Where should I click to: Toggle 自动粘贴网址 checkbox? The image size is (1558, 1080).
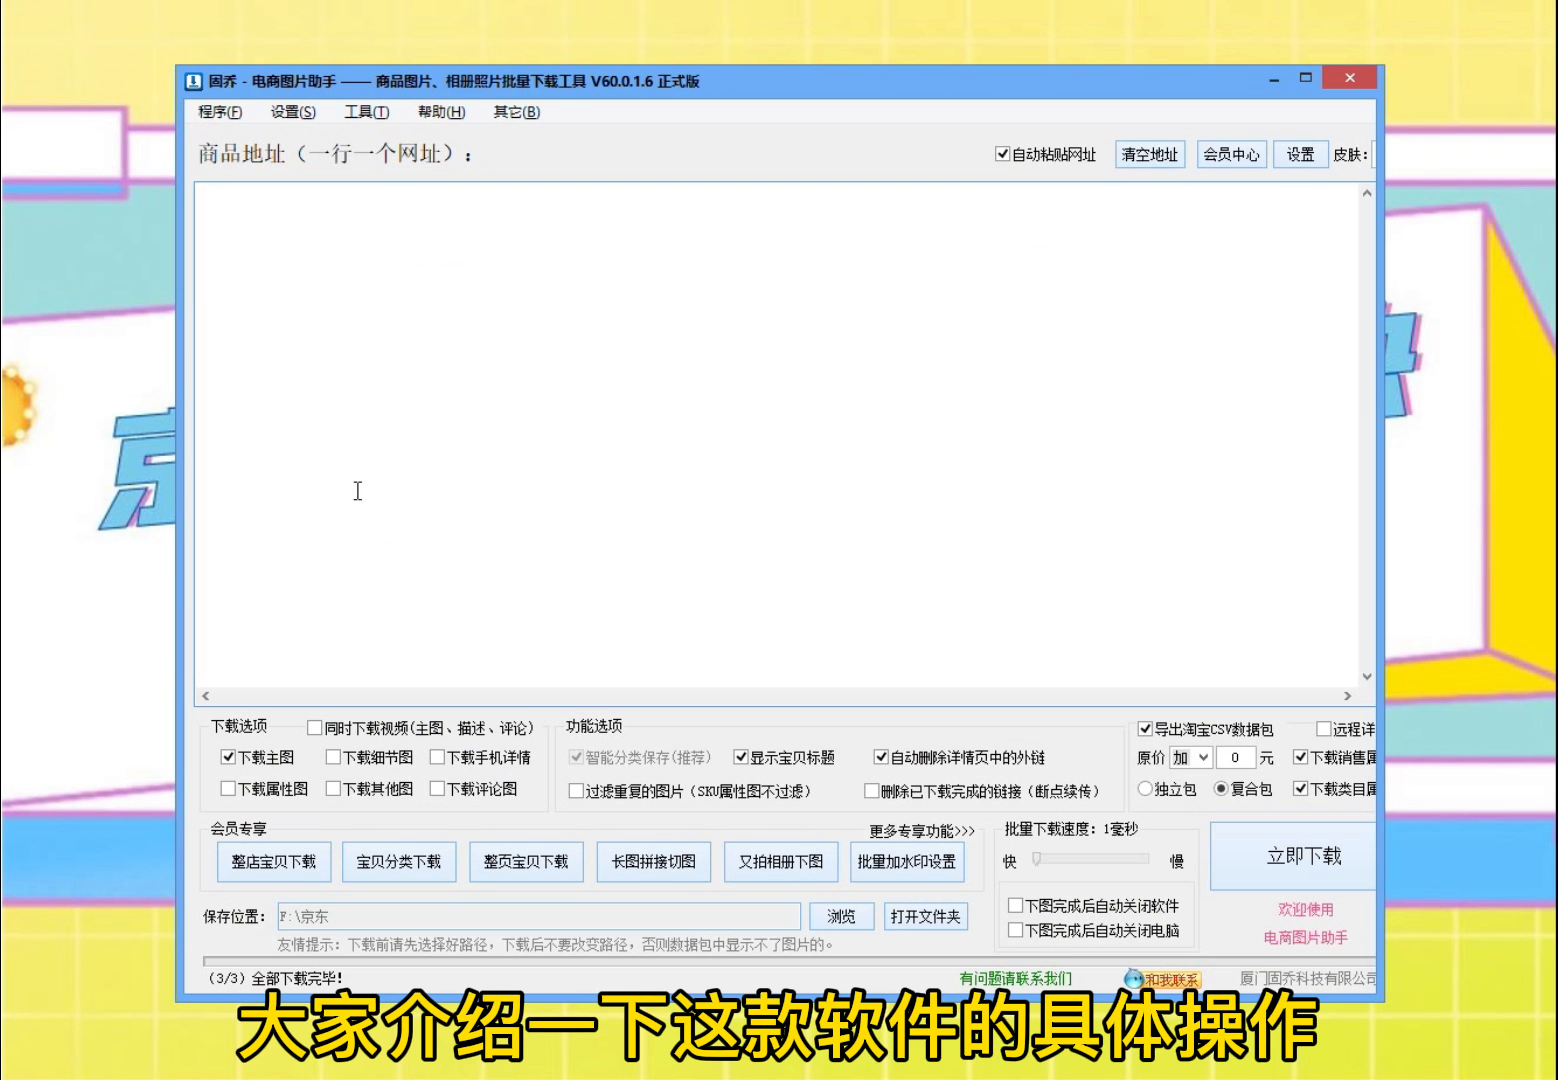[1002, 154]
